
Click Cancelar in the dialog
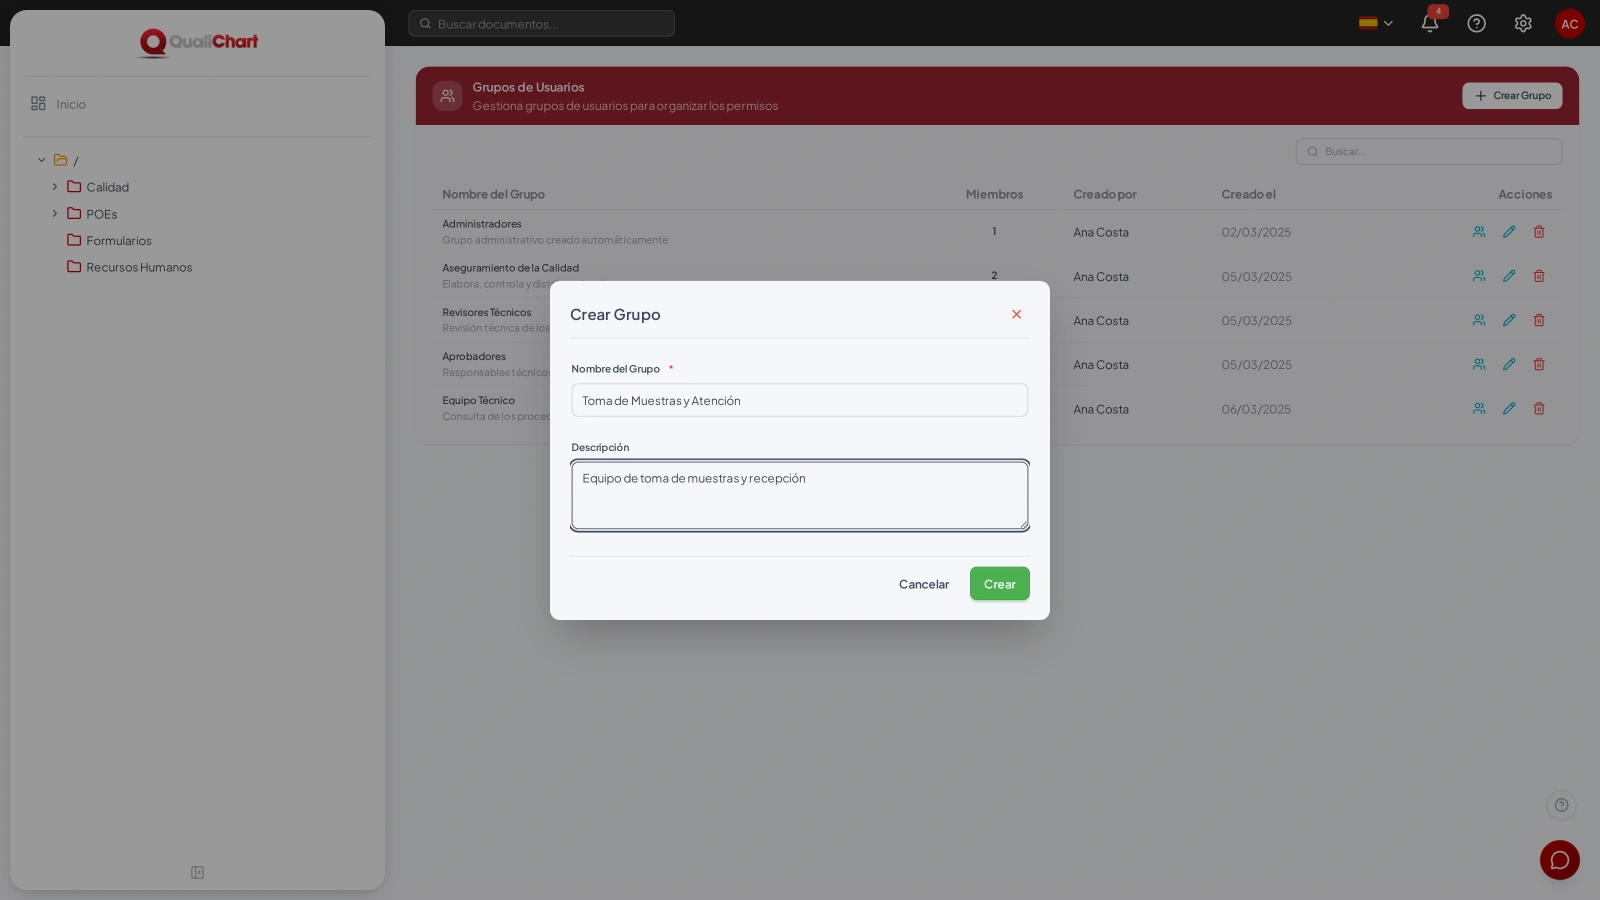click(924, 584)
